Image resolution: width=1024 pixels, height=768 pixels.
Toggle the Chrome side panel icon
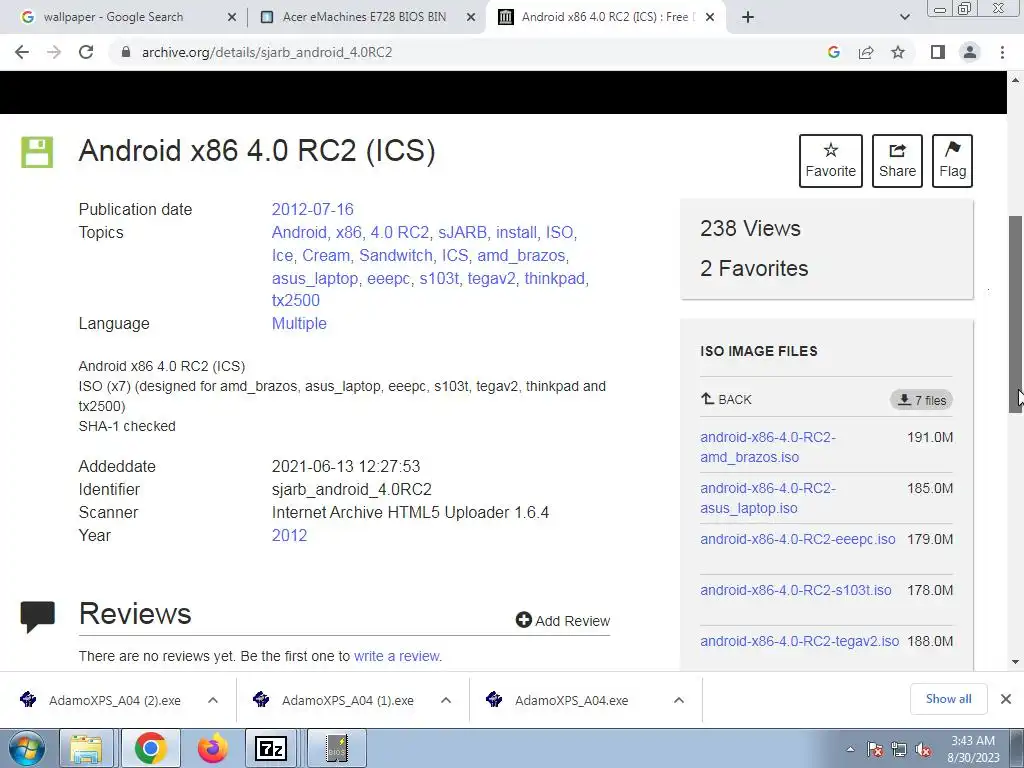click(x=938, y=52)
